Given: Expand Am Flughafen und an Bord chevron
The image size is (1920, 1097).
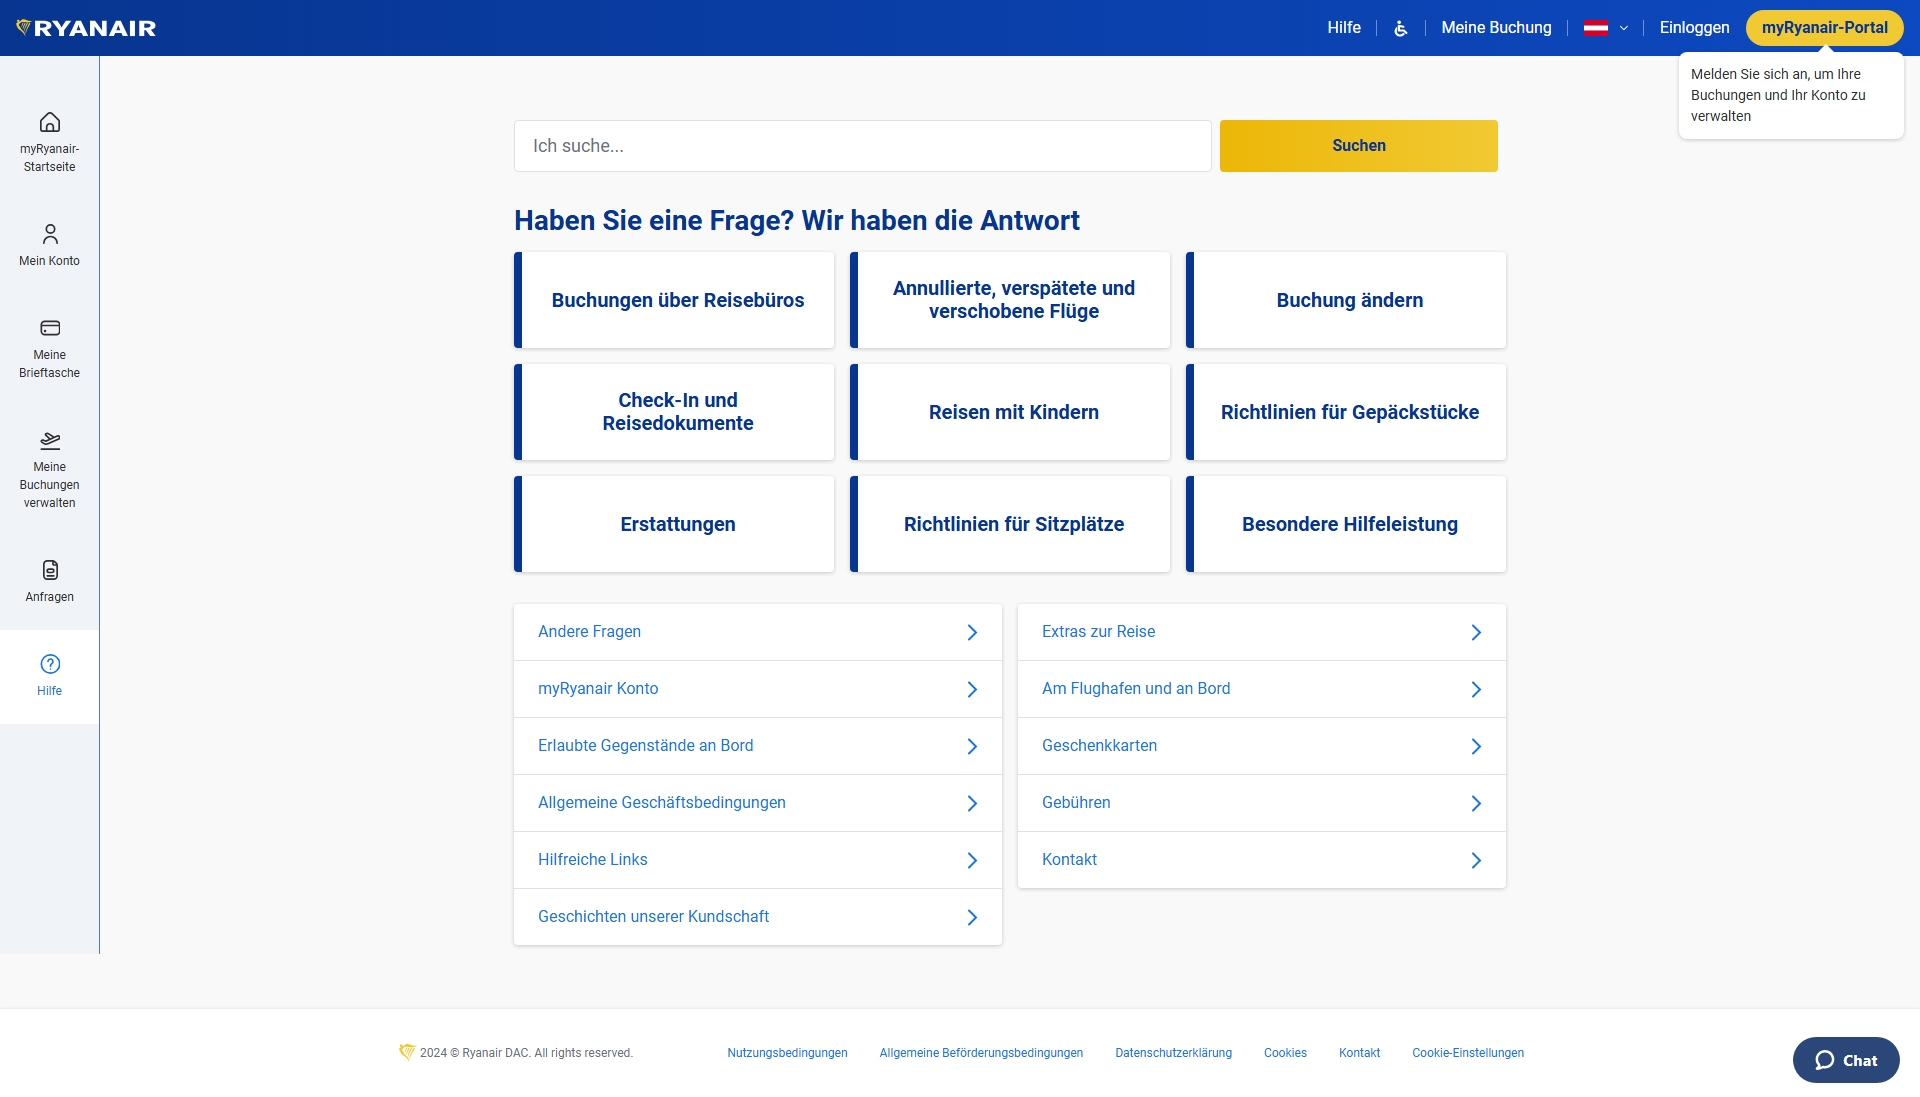Looking at the screenshot, I should (x=1476, y=689).
